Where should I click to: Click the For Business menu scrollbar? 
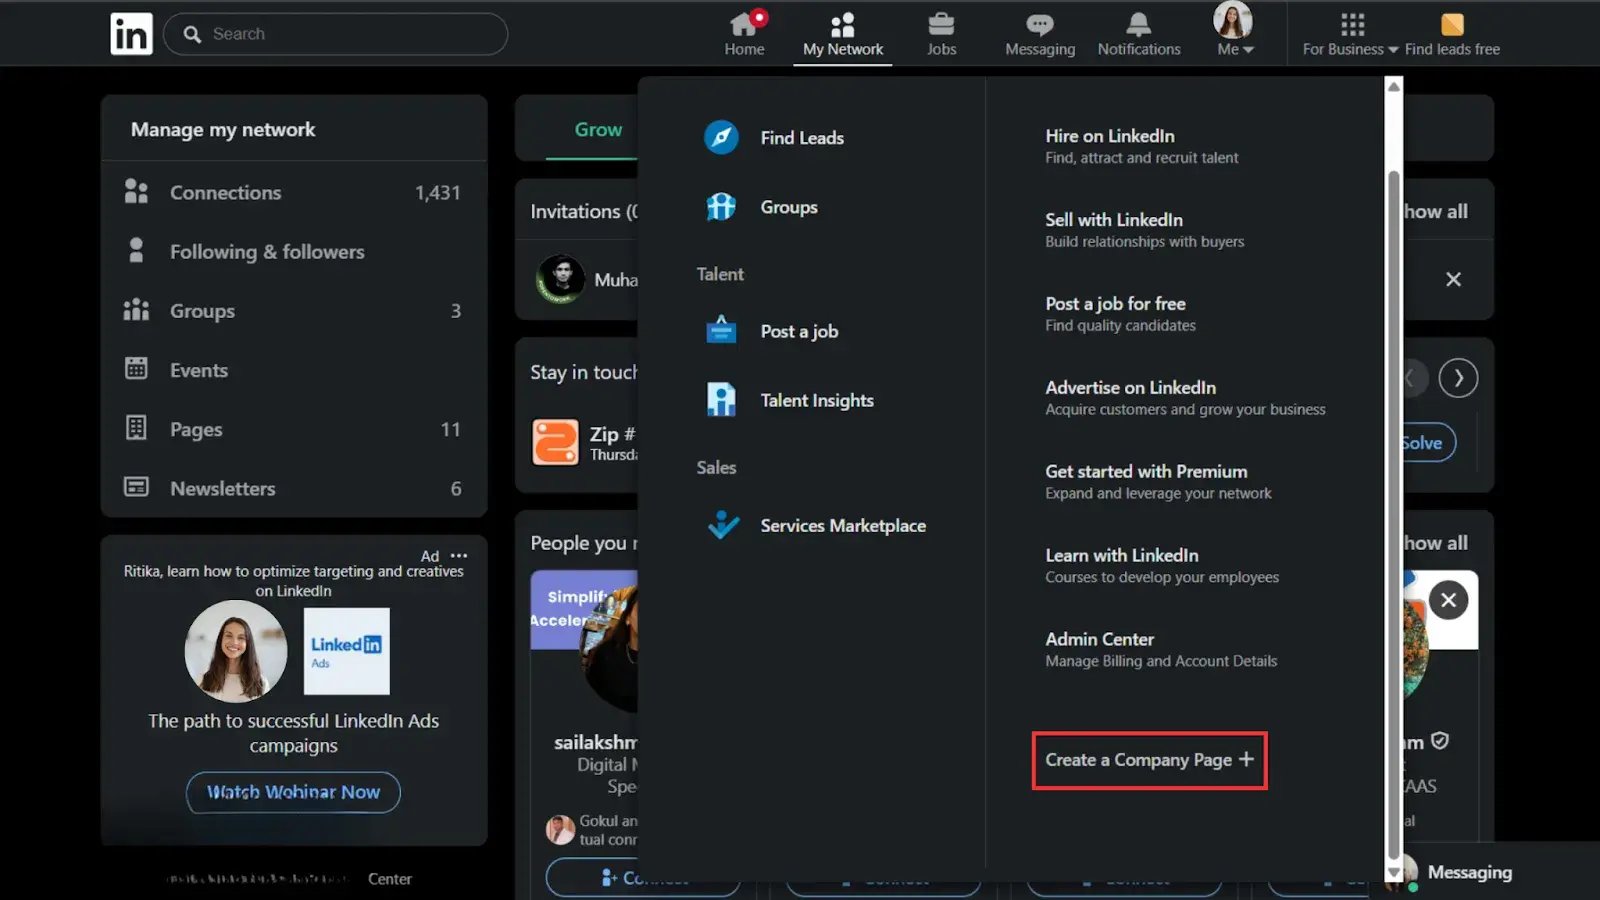(1393, 500)
